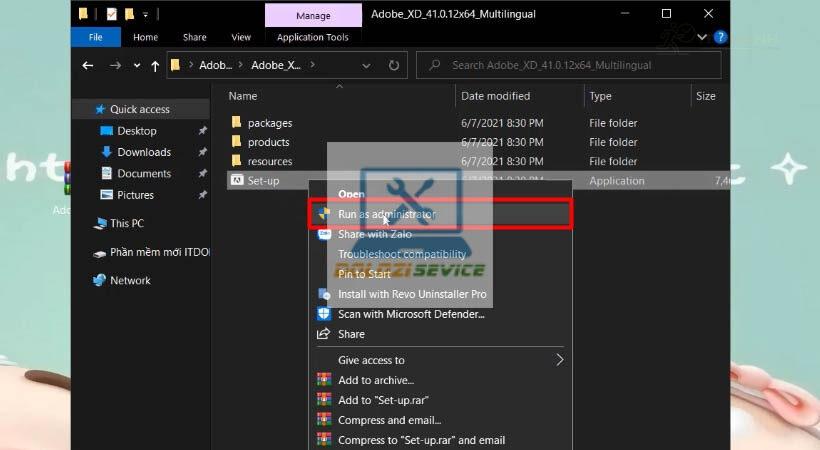Screen dimensions: 820x450
Task: Sort files by the Date modified column
Action: tap(495, 96)
